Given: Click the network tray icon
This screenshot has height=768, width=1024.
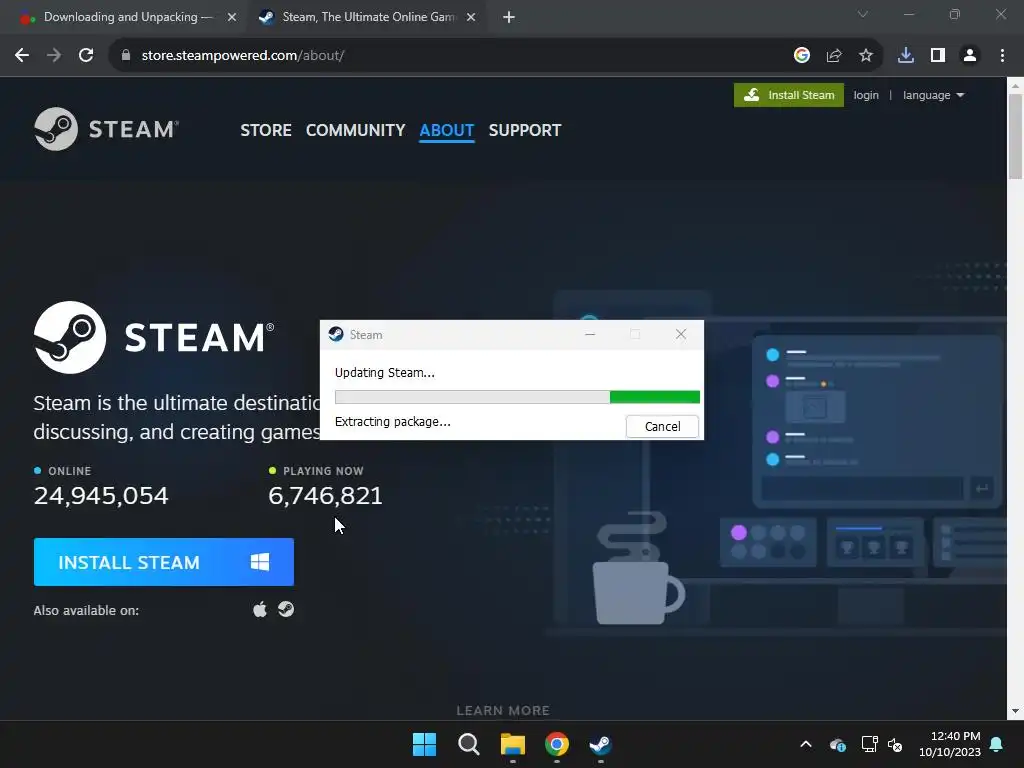Looking at the screenshot, I should click(x=869, y=744).
